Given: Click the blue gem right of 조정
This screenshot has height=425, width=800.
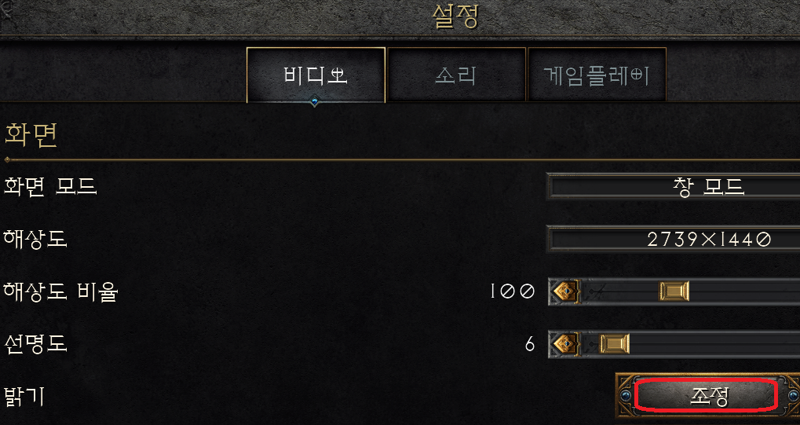Looking at the screenshot, I should tap(793, 396).
